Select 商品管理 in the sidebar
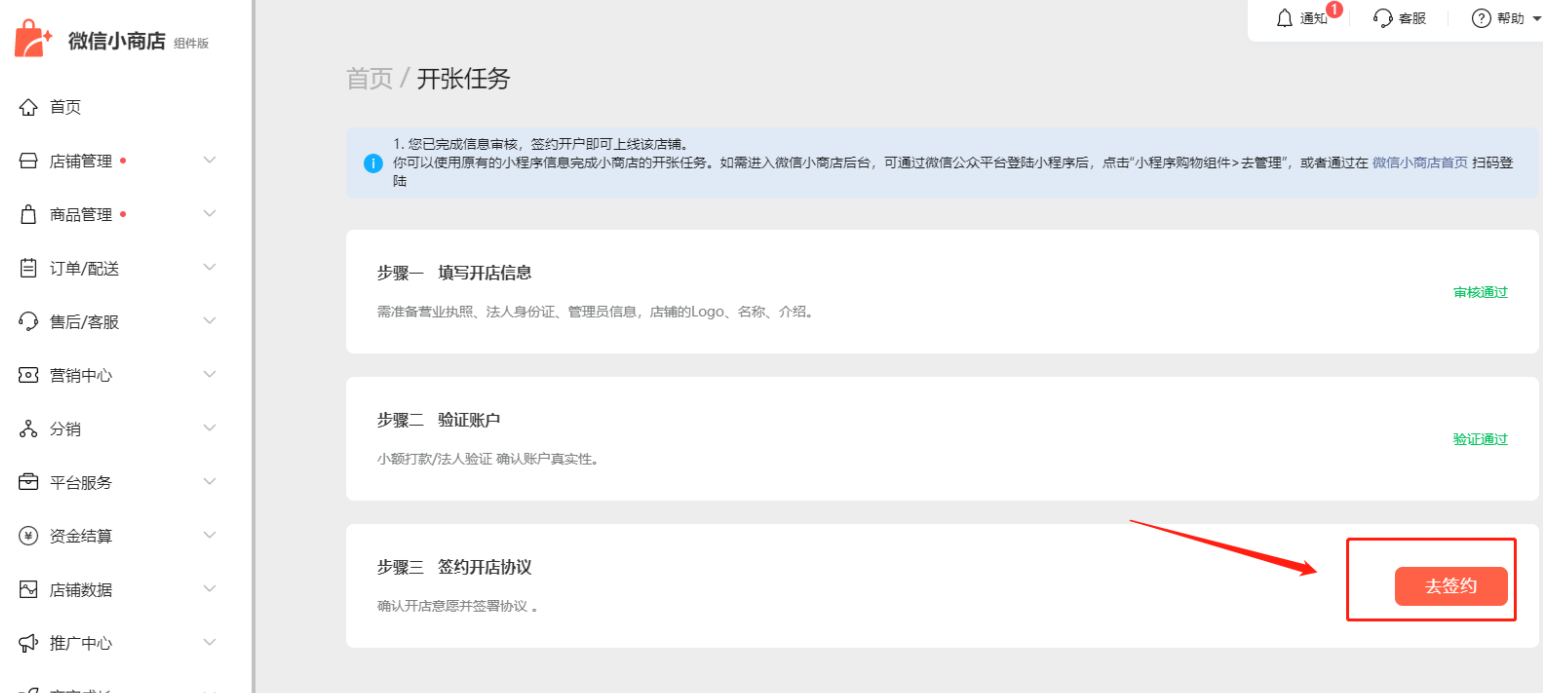This screenshot has height=693, width=1543. coord(81,214)
